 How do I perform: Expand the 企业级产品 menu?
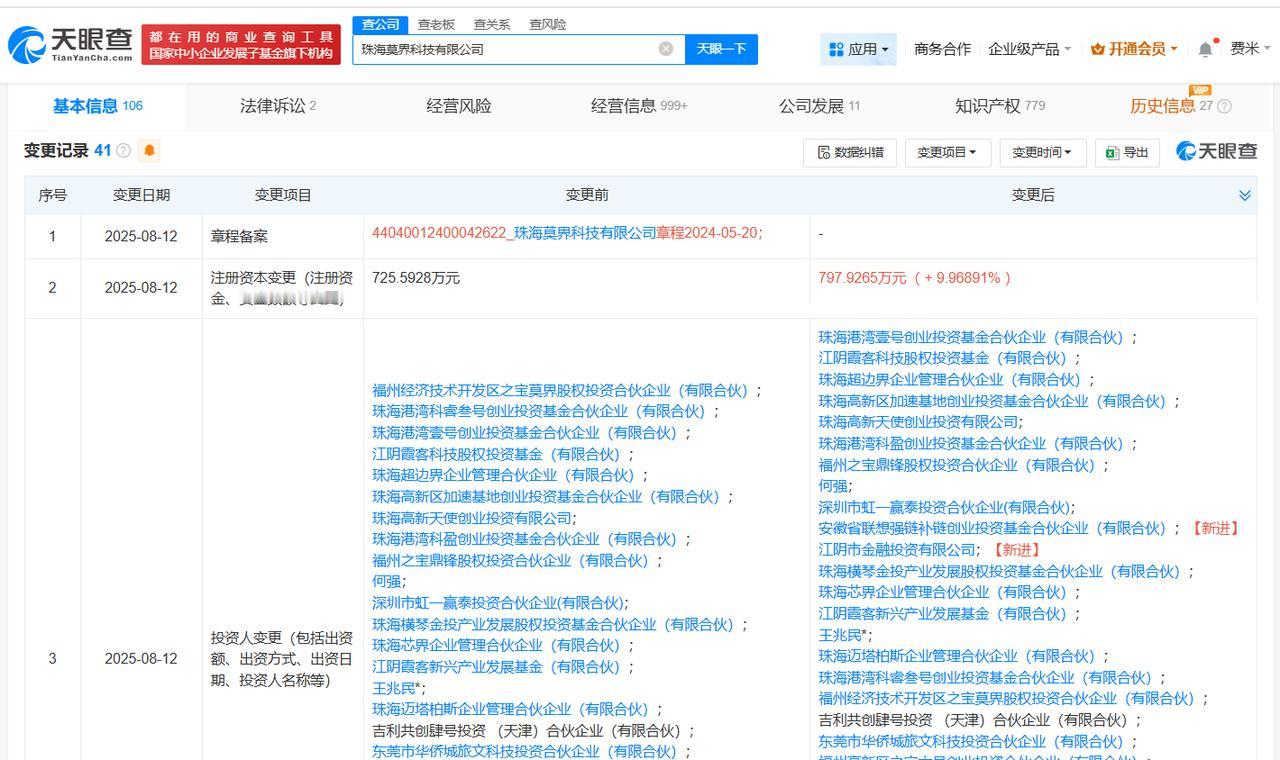[1029, 49]
